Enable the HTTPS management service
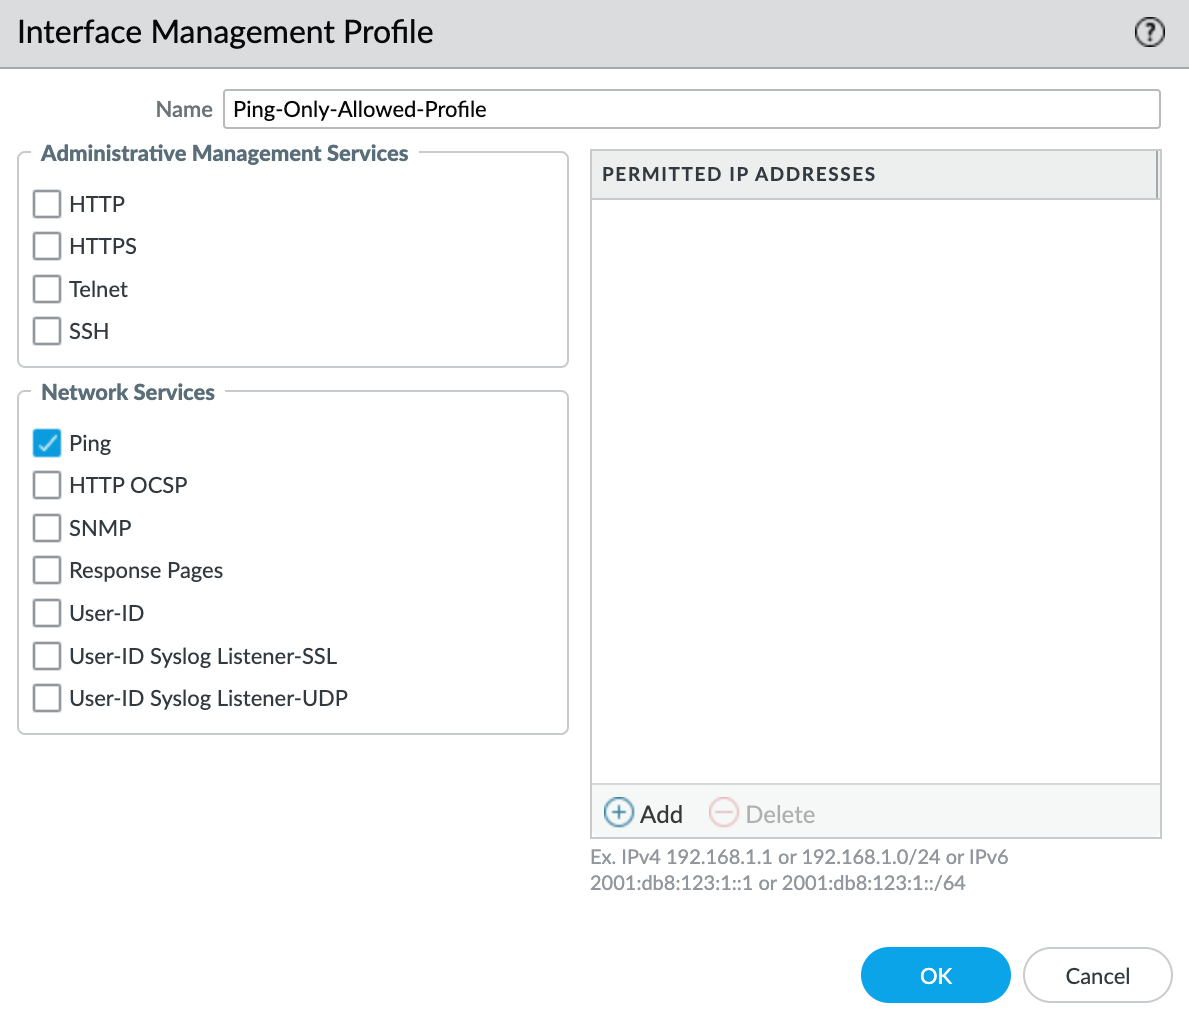 46,246
